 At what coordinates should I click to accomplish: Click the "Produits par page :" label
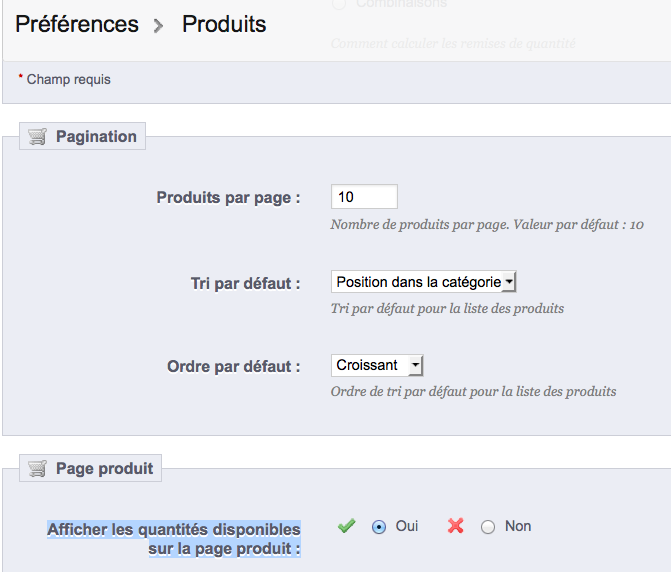[x=228, y=198]
